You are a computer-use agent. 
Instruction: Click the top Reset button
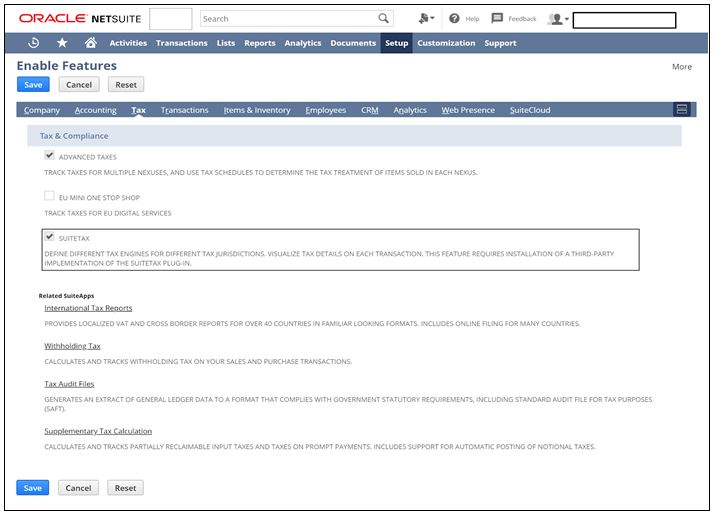126,85
